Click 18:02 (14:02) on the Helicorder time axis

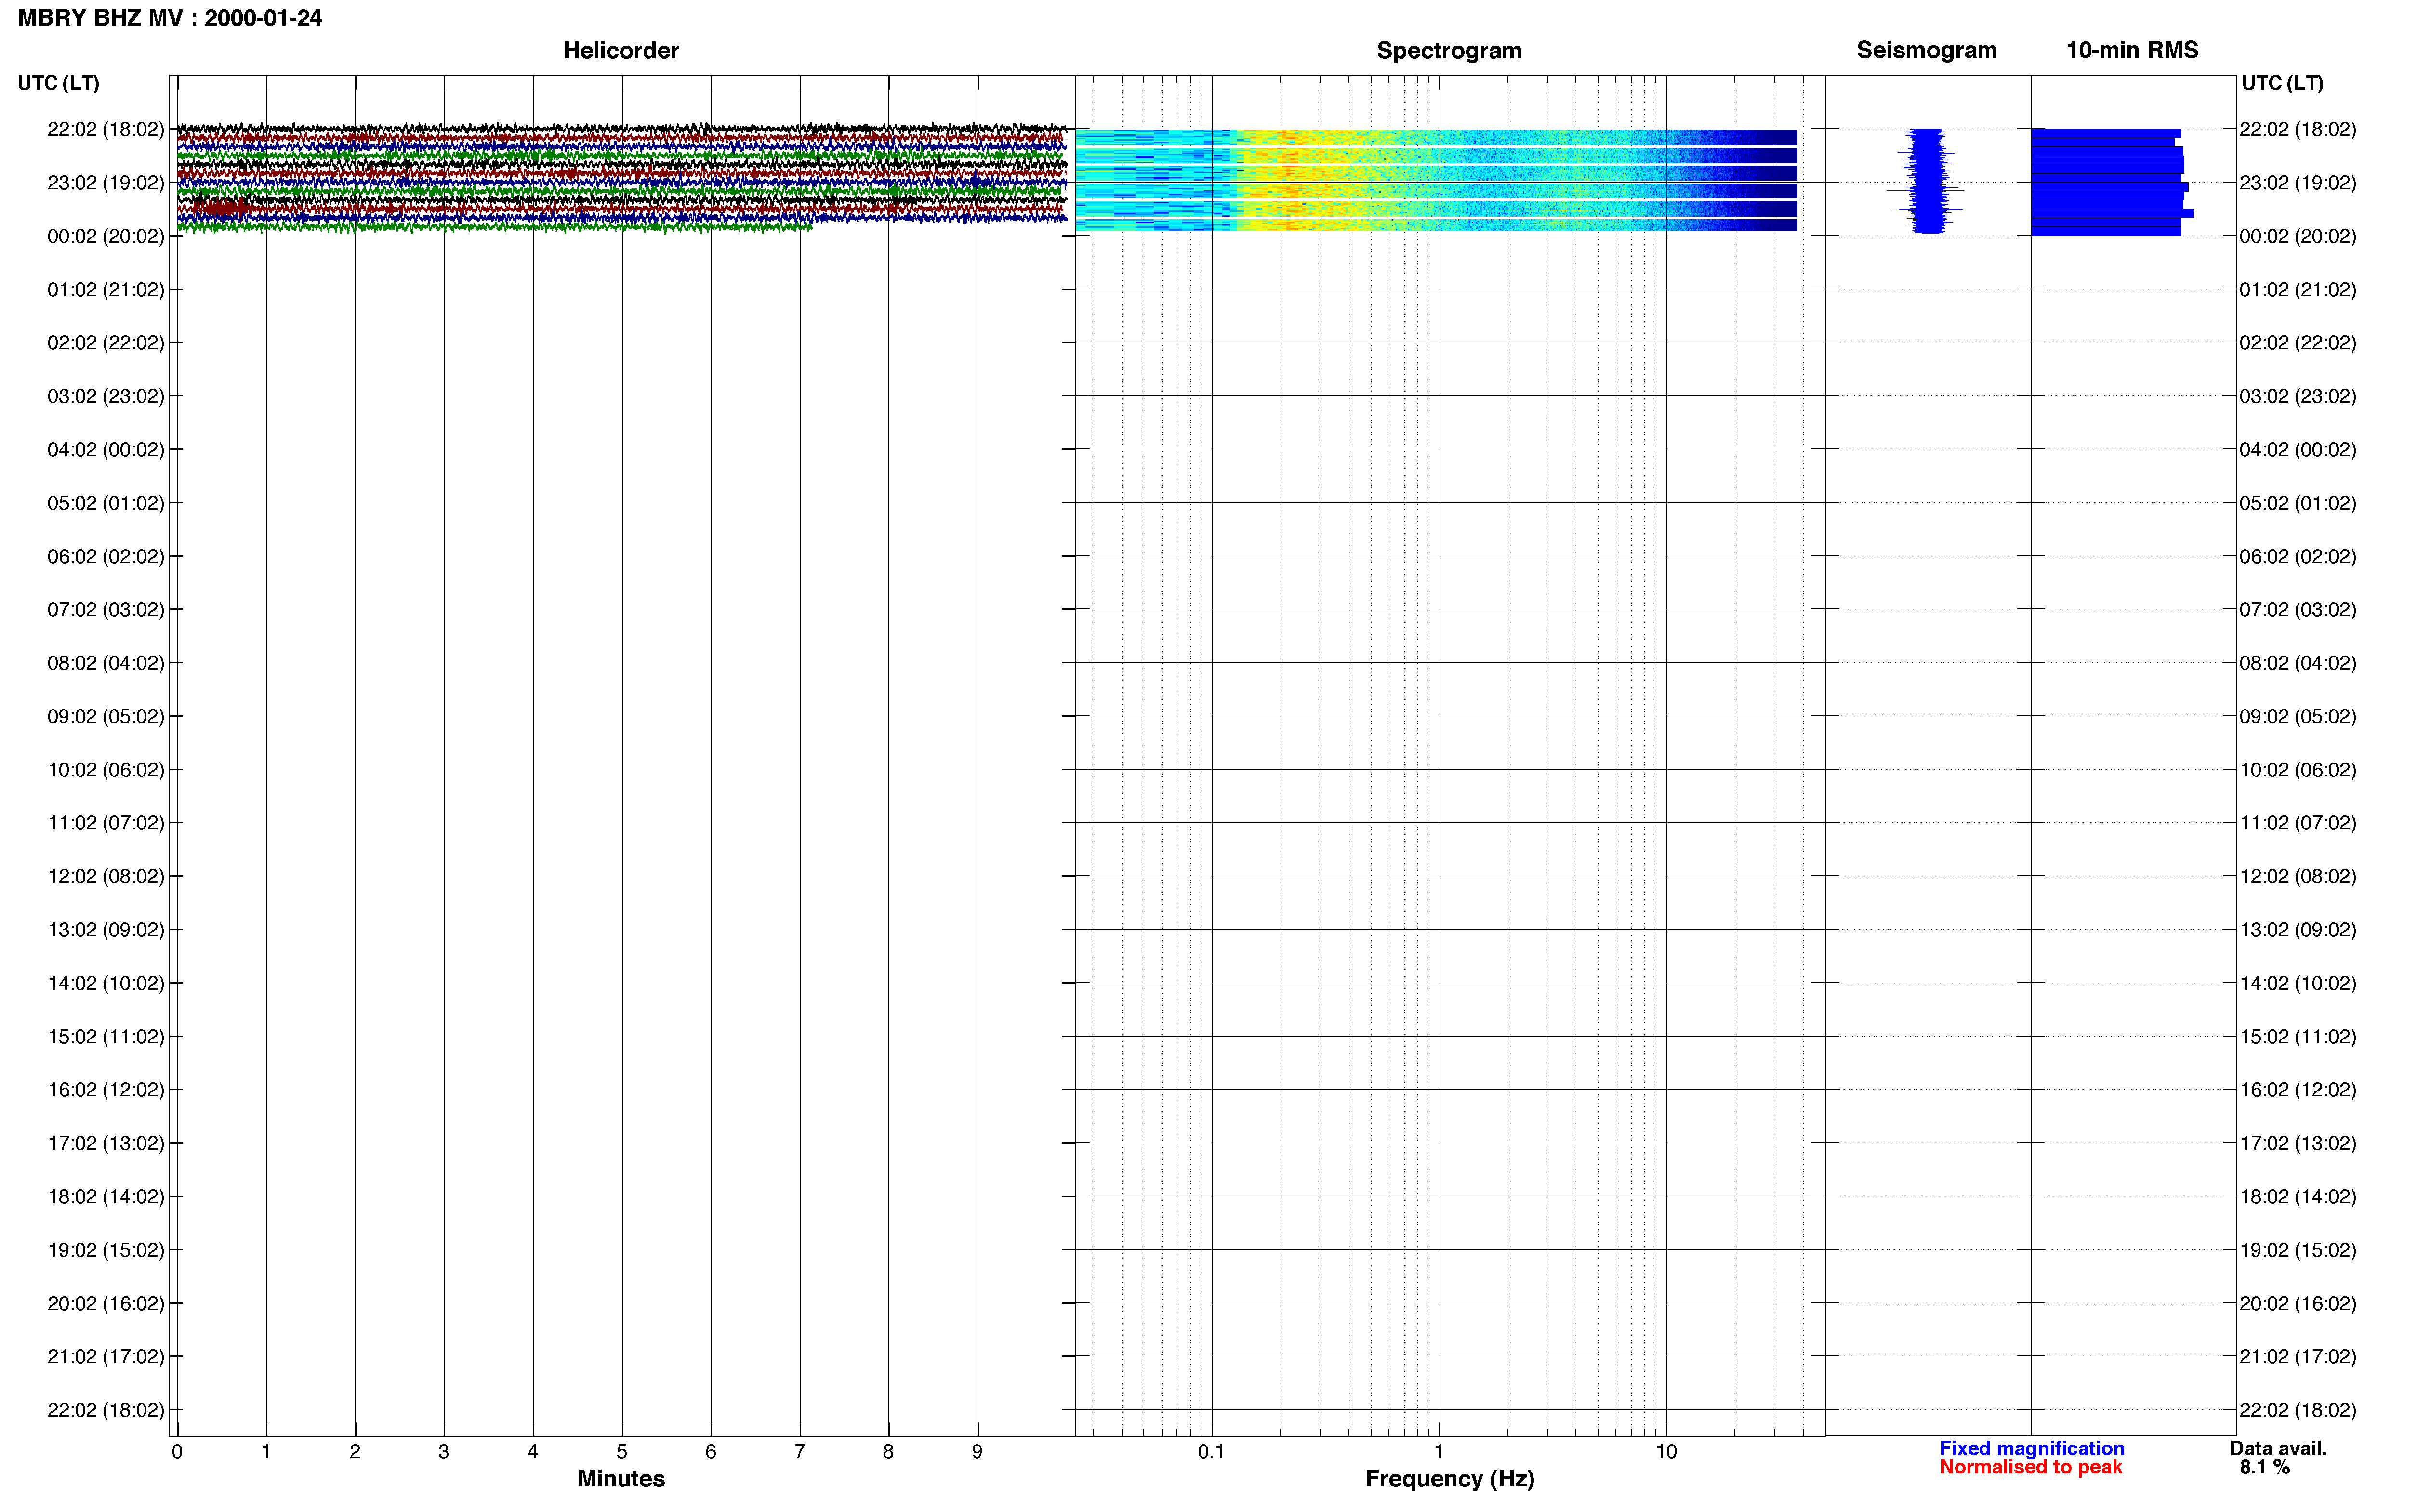click(x=105, y=1196)
